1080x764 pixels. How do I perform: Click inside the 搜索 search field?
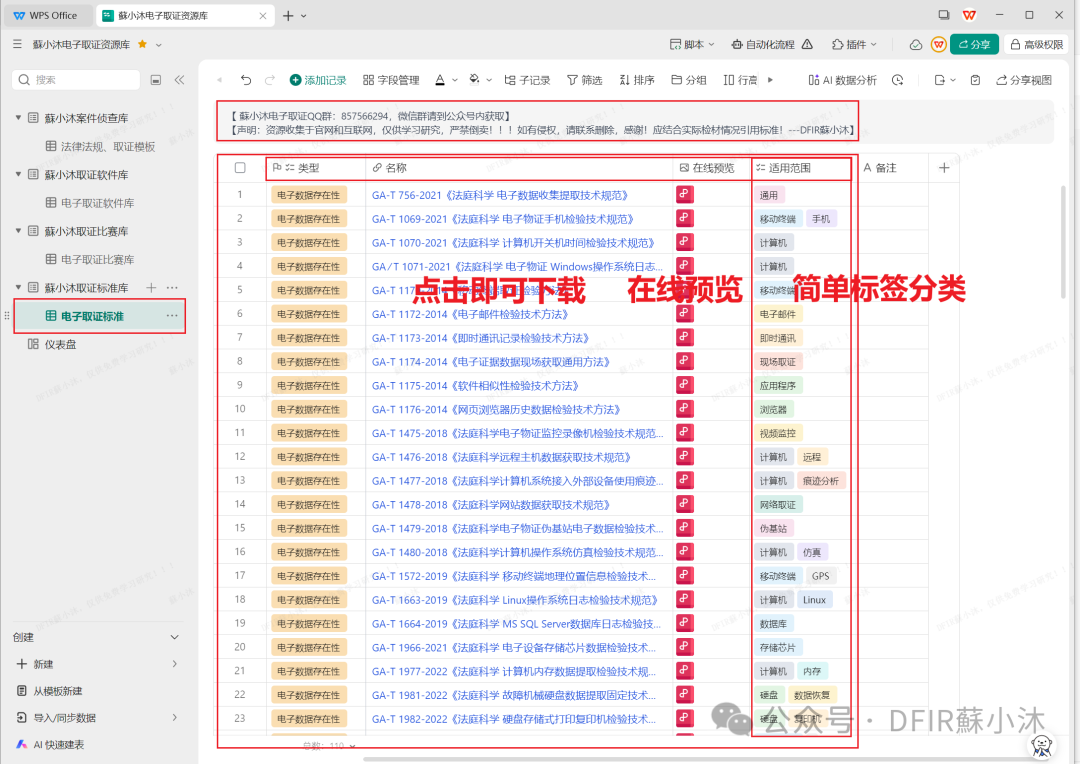[75, 78]
